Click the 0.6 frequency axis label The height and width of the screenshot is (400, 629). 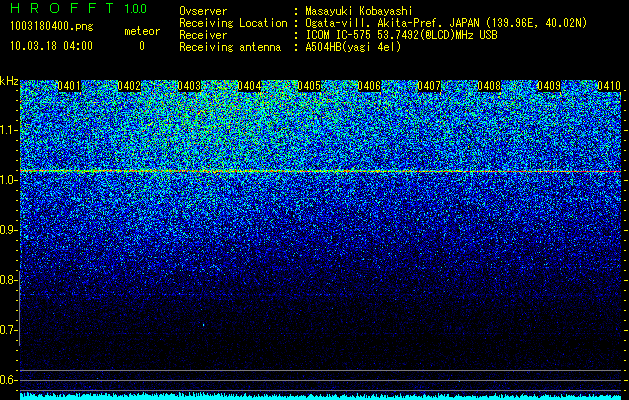pyautogui.click(x=8, y=380)
